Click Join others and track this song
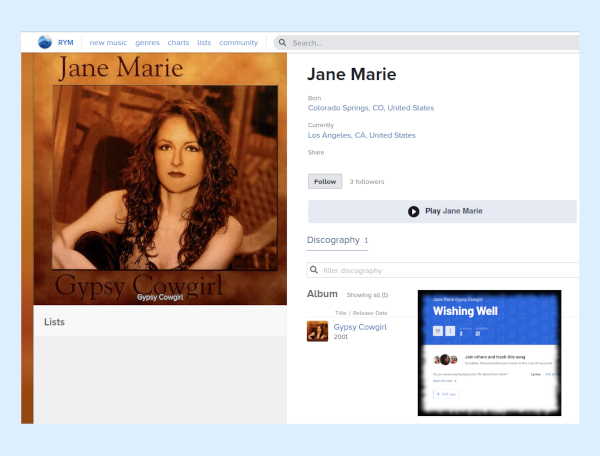Image resolution: width=600 pixels, height=456 pixels. [495, 357]
